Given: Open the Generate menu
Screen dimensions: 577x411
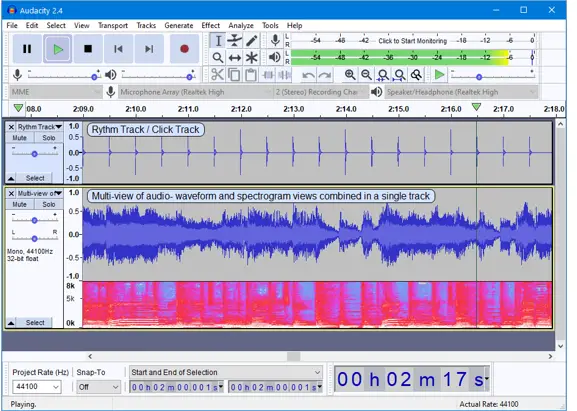Looking at the screenshot, I should pyautogui.click(x=179, y=25).
